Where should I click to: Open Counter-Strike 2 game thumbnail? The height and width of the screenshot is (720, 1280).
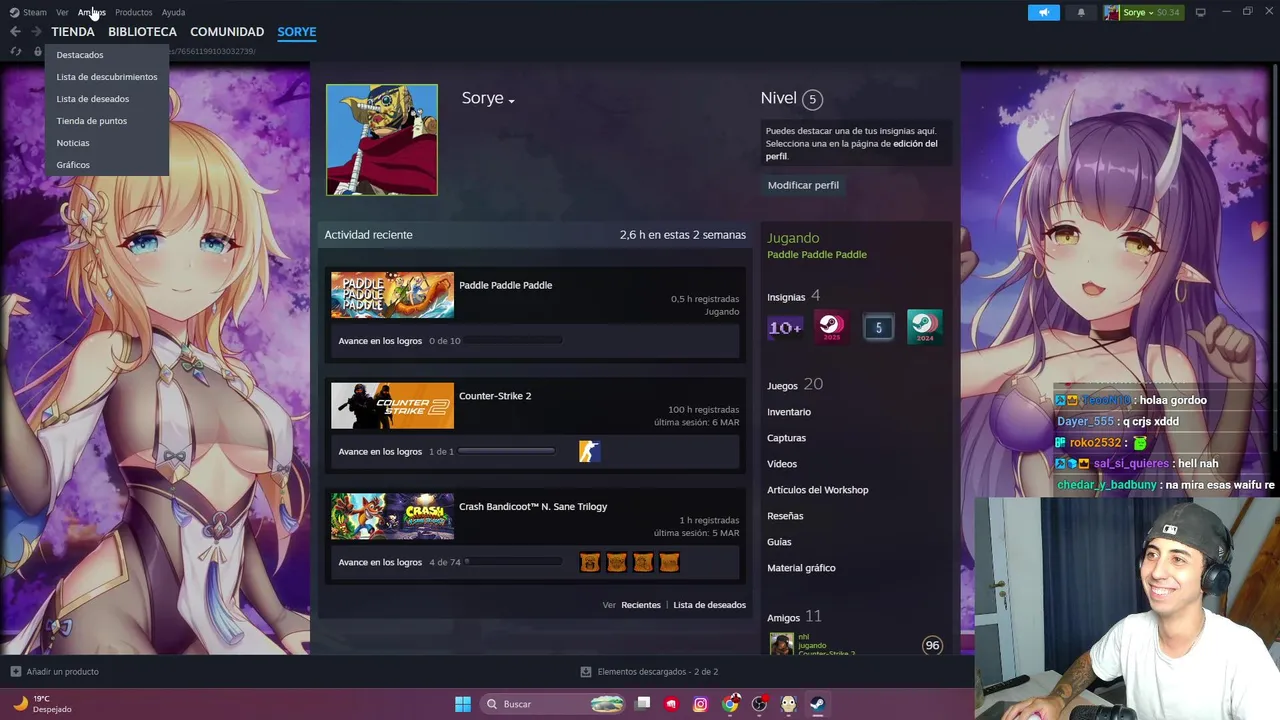(x=392, y=406)
